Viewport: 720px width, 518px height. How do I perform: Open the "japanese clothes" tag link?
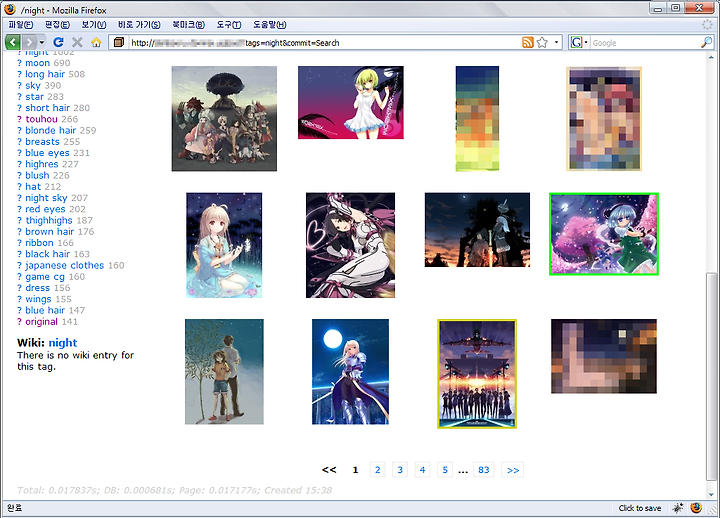pos(65,265)
